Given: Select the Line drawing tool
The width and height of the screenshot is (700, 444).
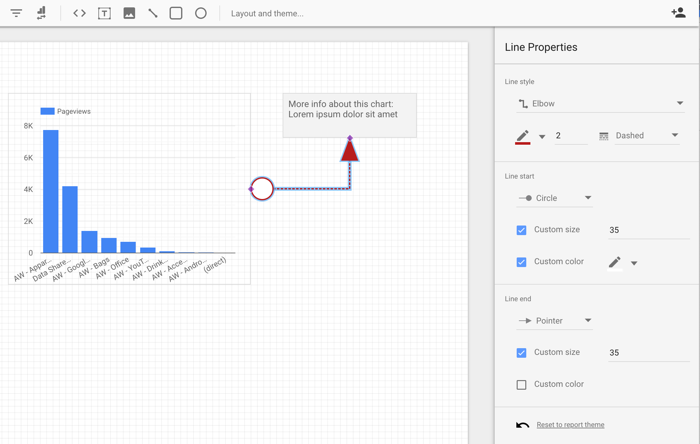Looking at the screenshot, I should [153, 13].
